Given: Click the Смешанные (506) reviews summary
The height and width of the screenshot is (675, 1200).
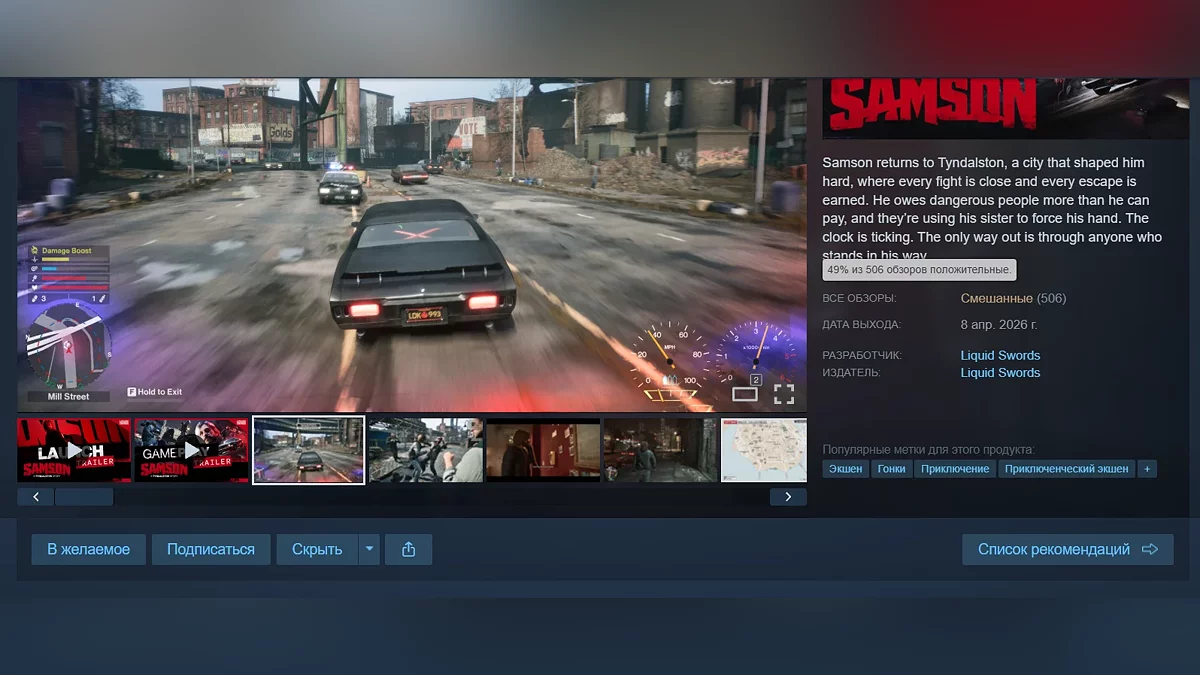Looking at the screenshot, I should [x=1014, y=298].
